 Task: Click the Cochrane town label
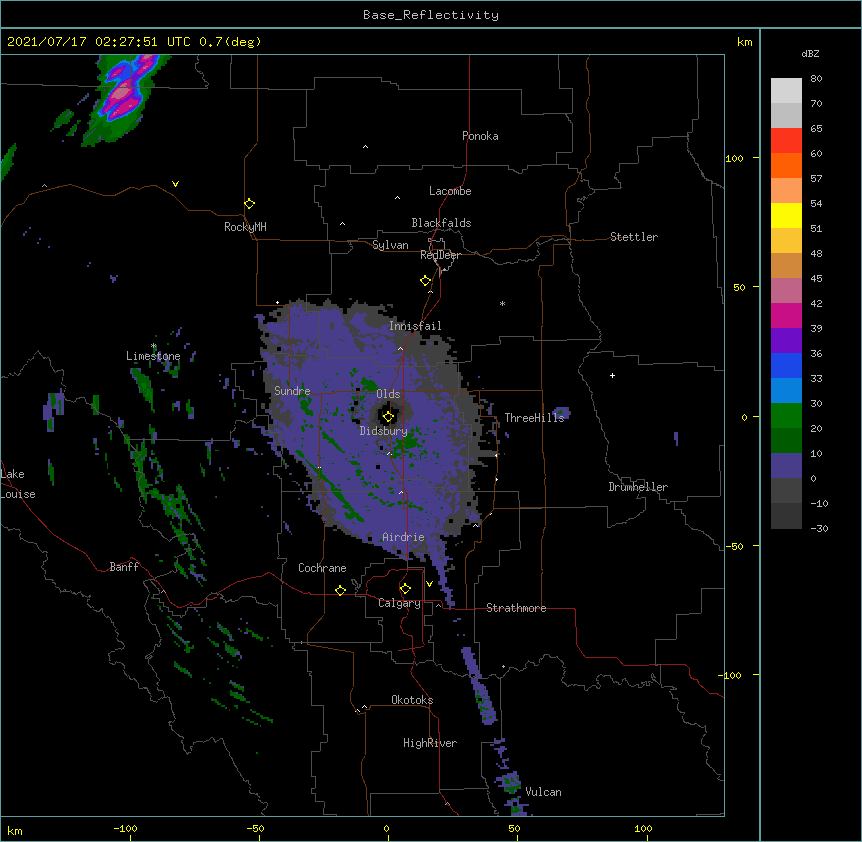322,568
